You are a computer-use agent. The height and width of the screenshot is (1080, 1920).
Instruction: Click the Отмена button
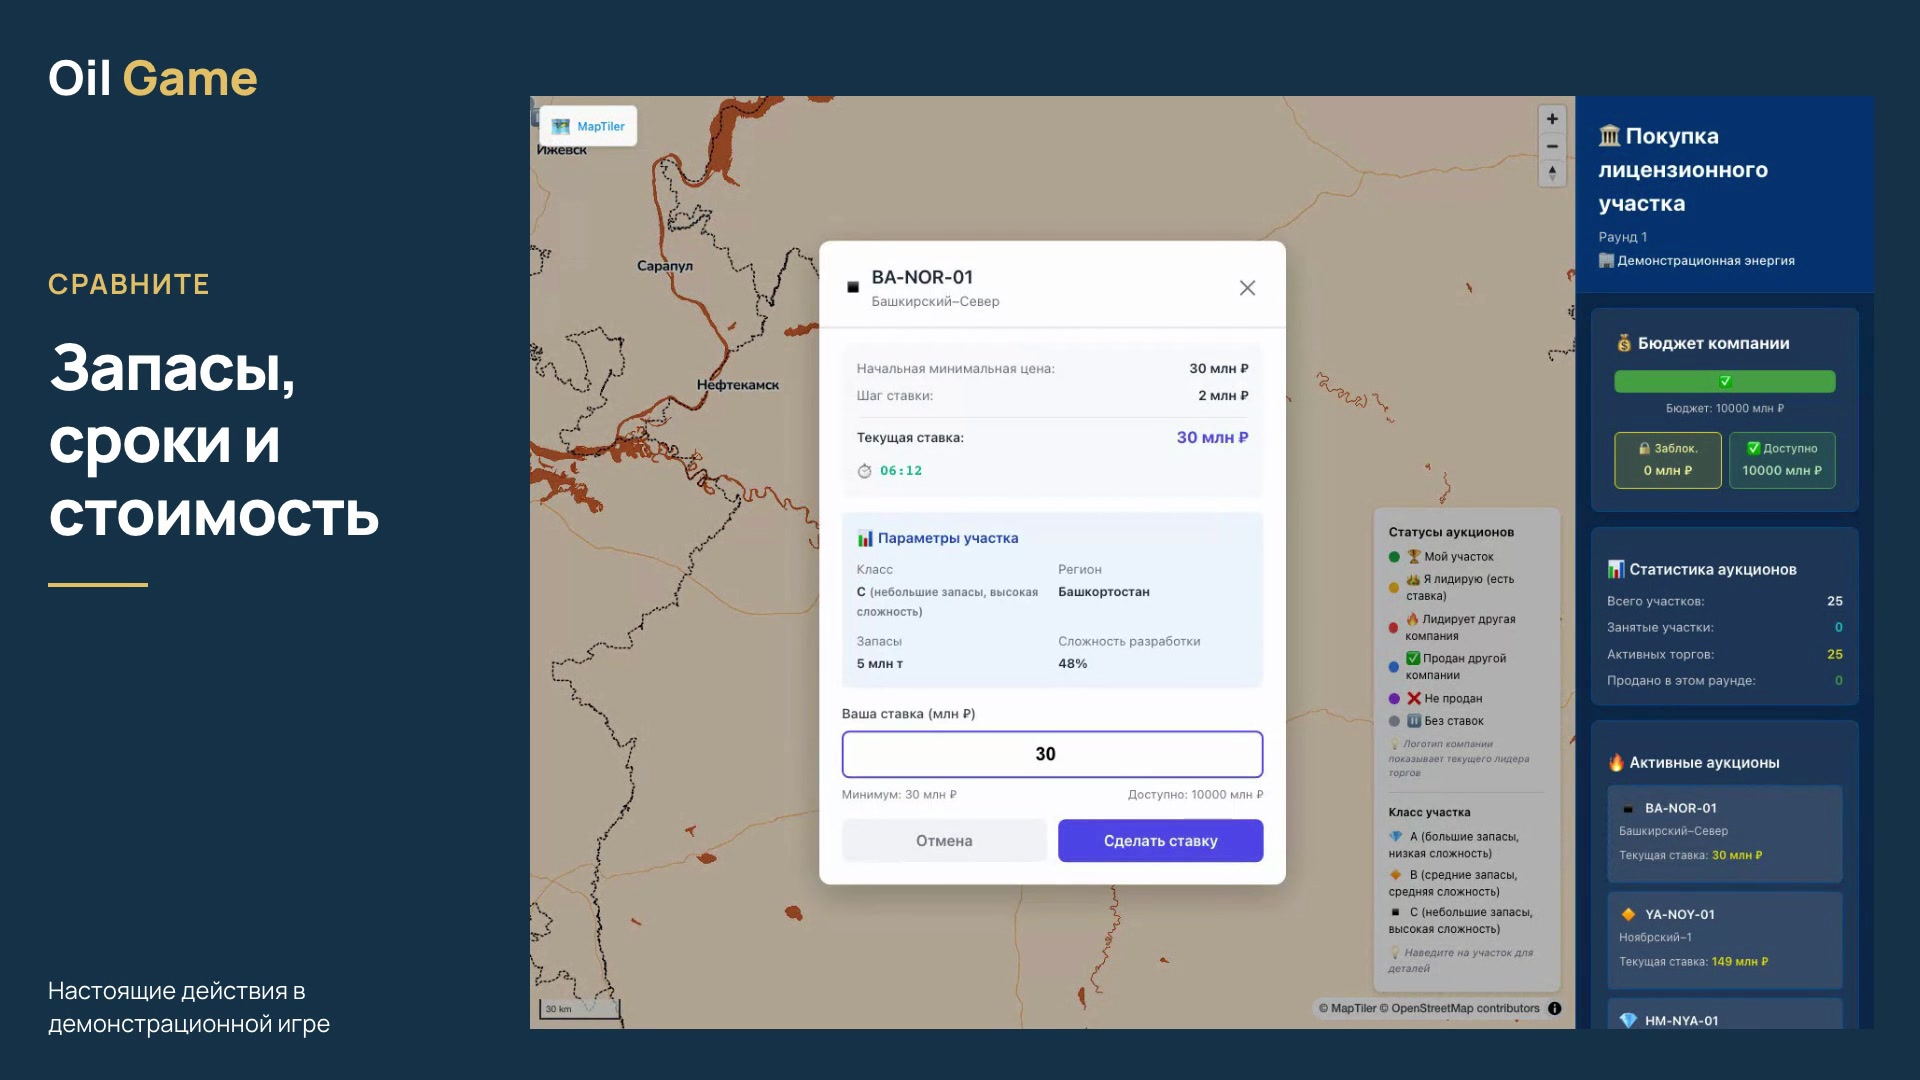(x=944, y=841)
